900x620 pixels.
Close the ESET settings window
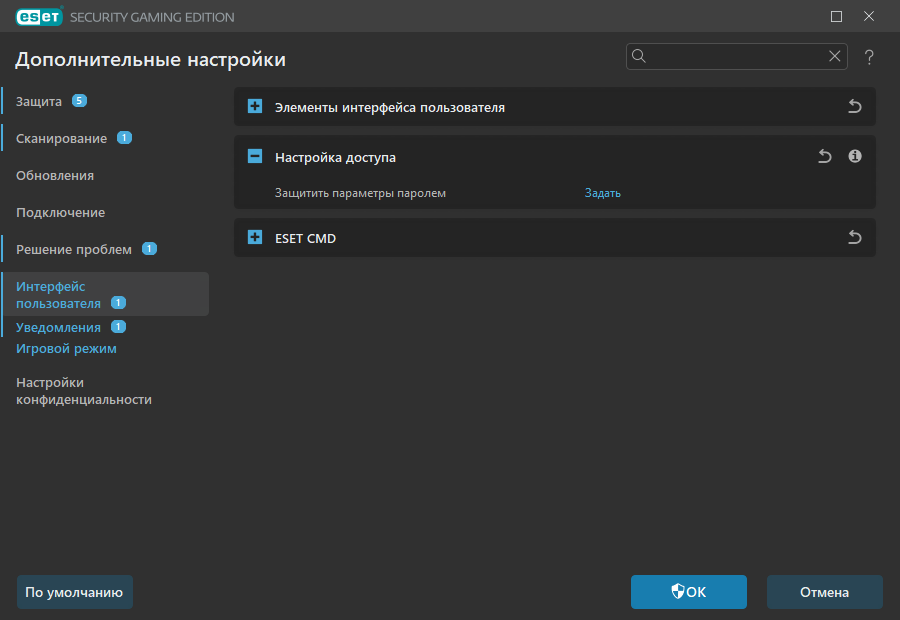[x=869, y=17]
